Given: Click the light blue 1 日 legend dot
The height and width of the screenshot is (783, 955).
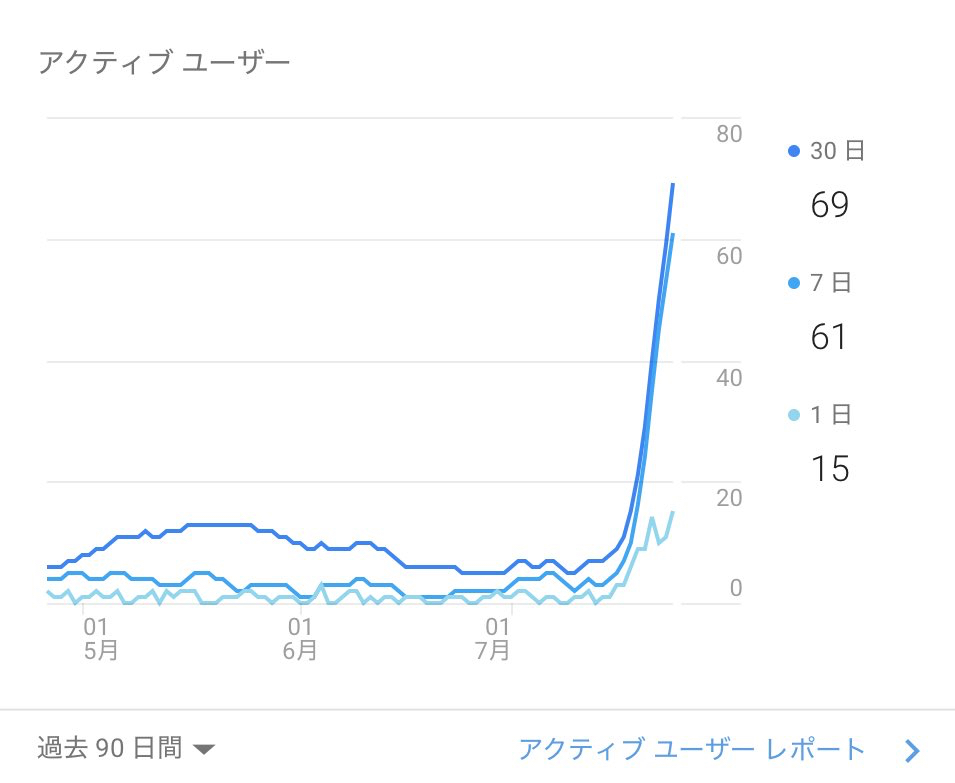Looking at the screenshot, I should [x=794, y=414].
